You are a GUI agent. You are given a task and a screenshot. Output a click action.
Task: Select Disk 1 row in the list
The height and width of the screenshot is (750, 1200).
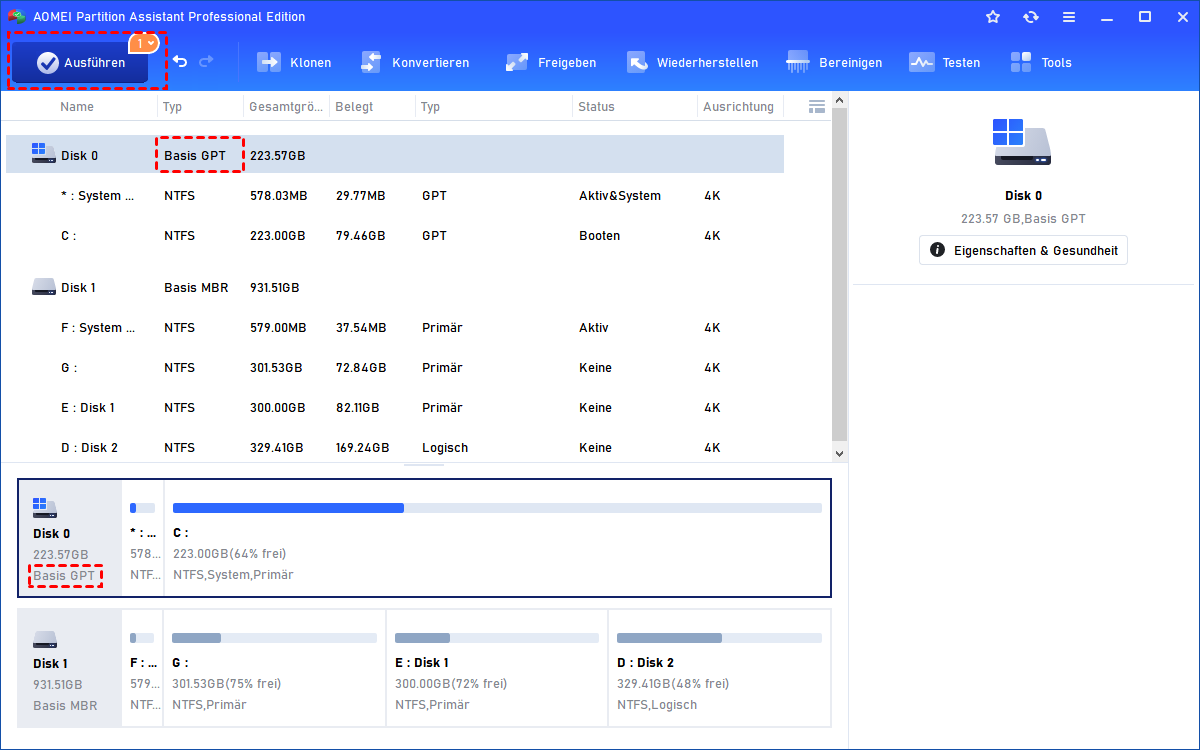point(395,287)
